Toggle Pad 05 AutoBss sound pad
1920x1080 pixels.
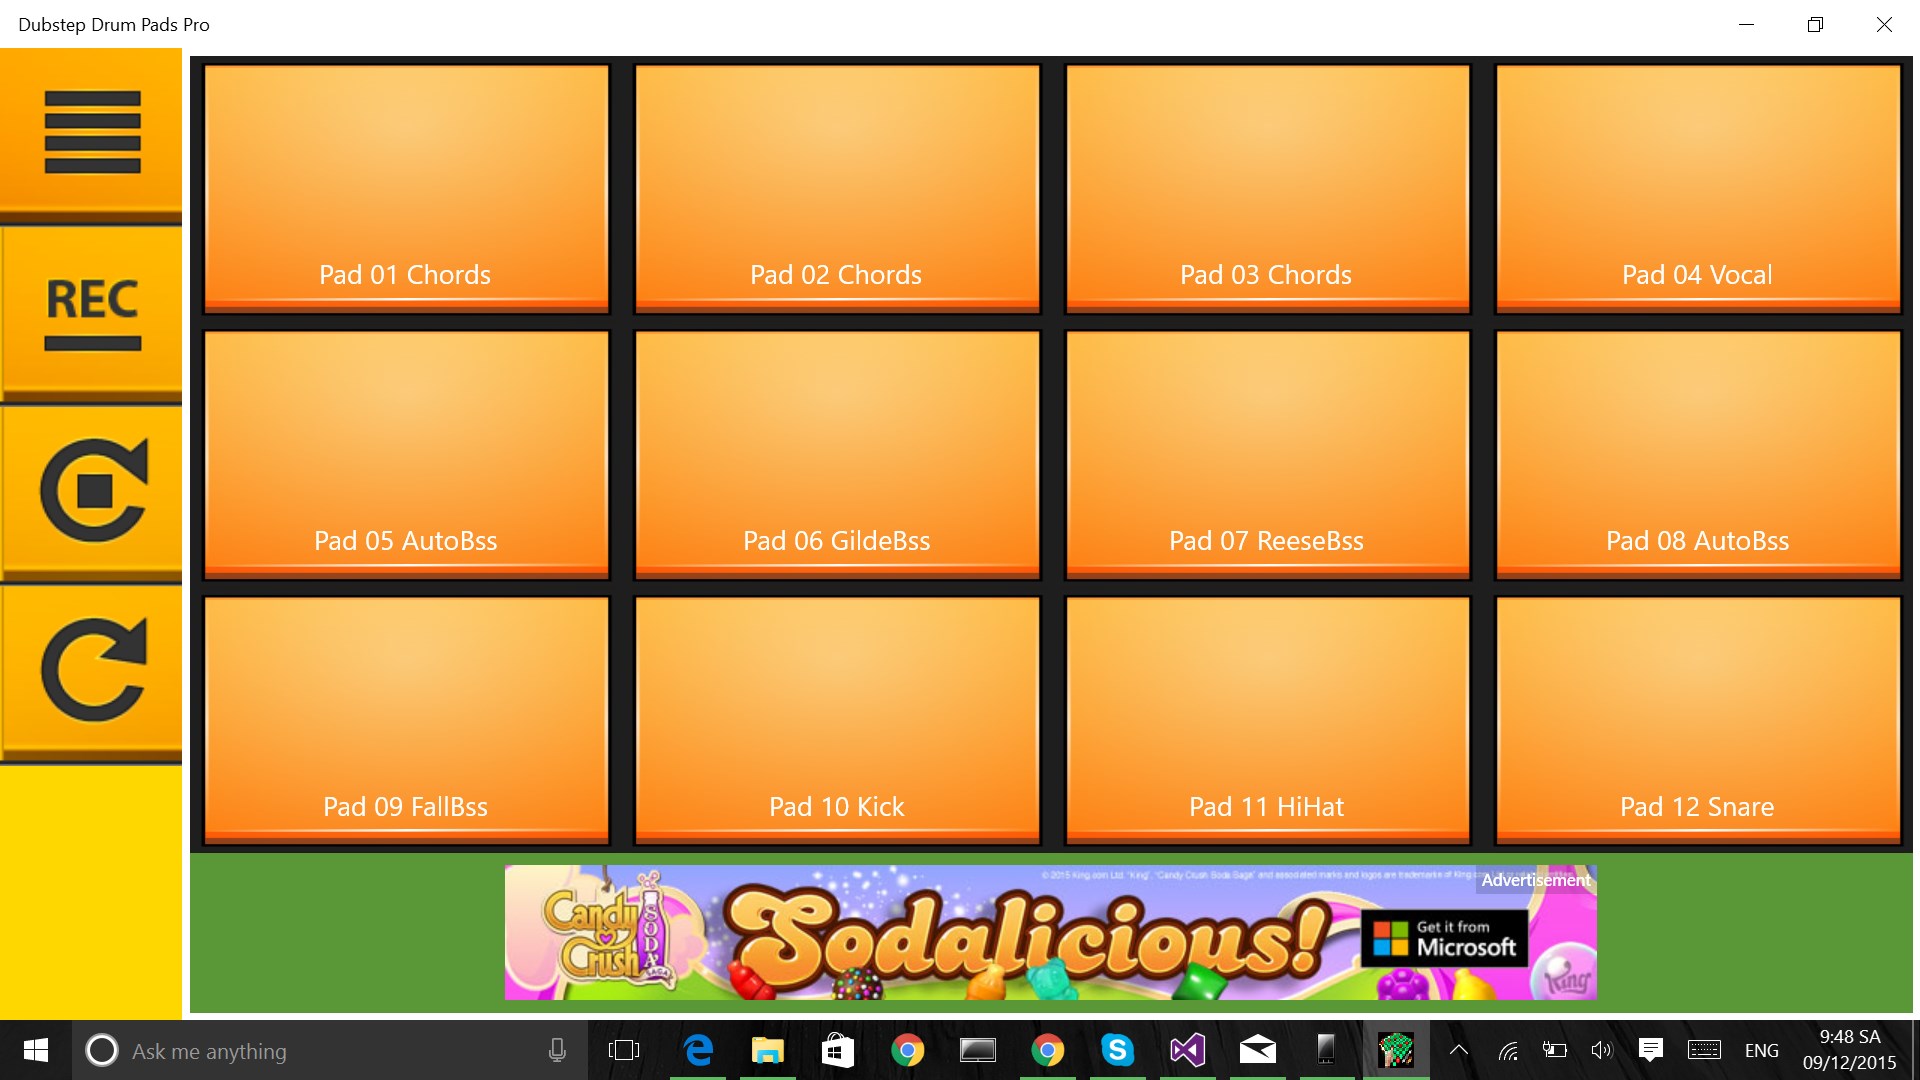pos(405,455)
